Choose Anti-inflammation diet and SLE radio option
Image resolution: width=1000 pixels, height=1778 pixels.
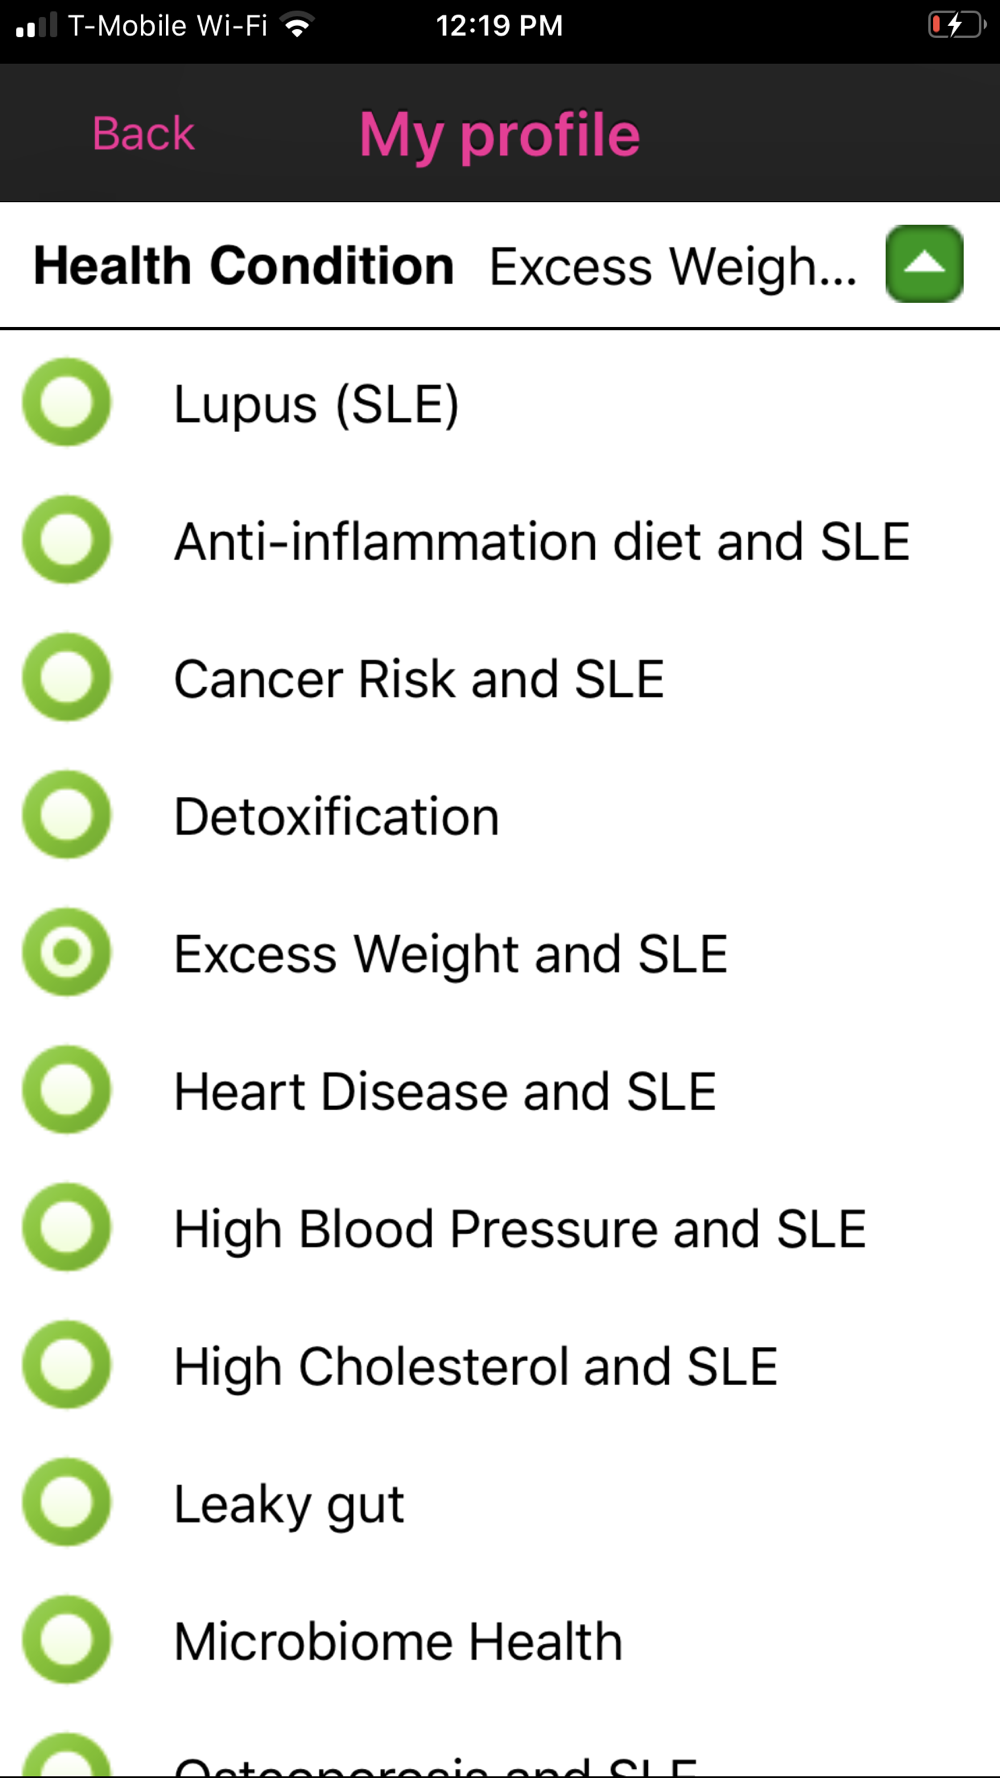pyautogui.click(x=67, y=540)
